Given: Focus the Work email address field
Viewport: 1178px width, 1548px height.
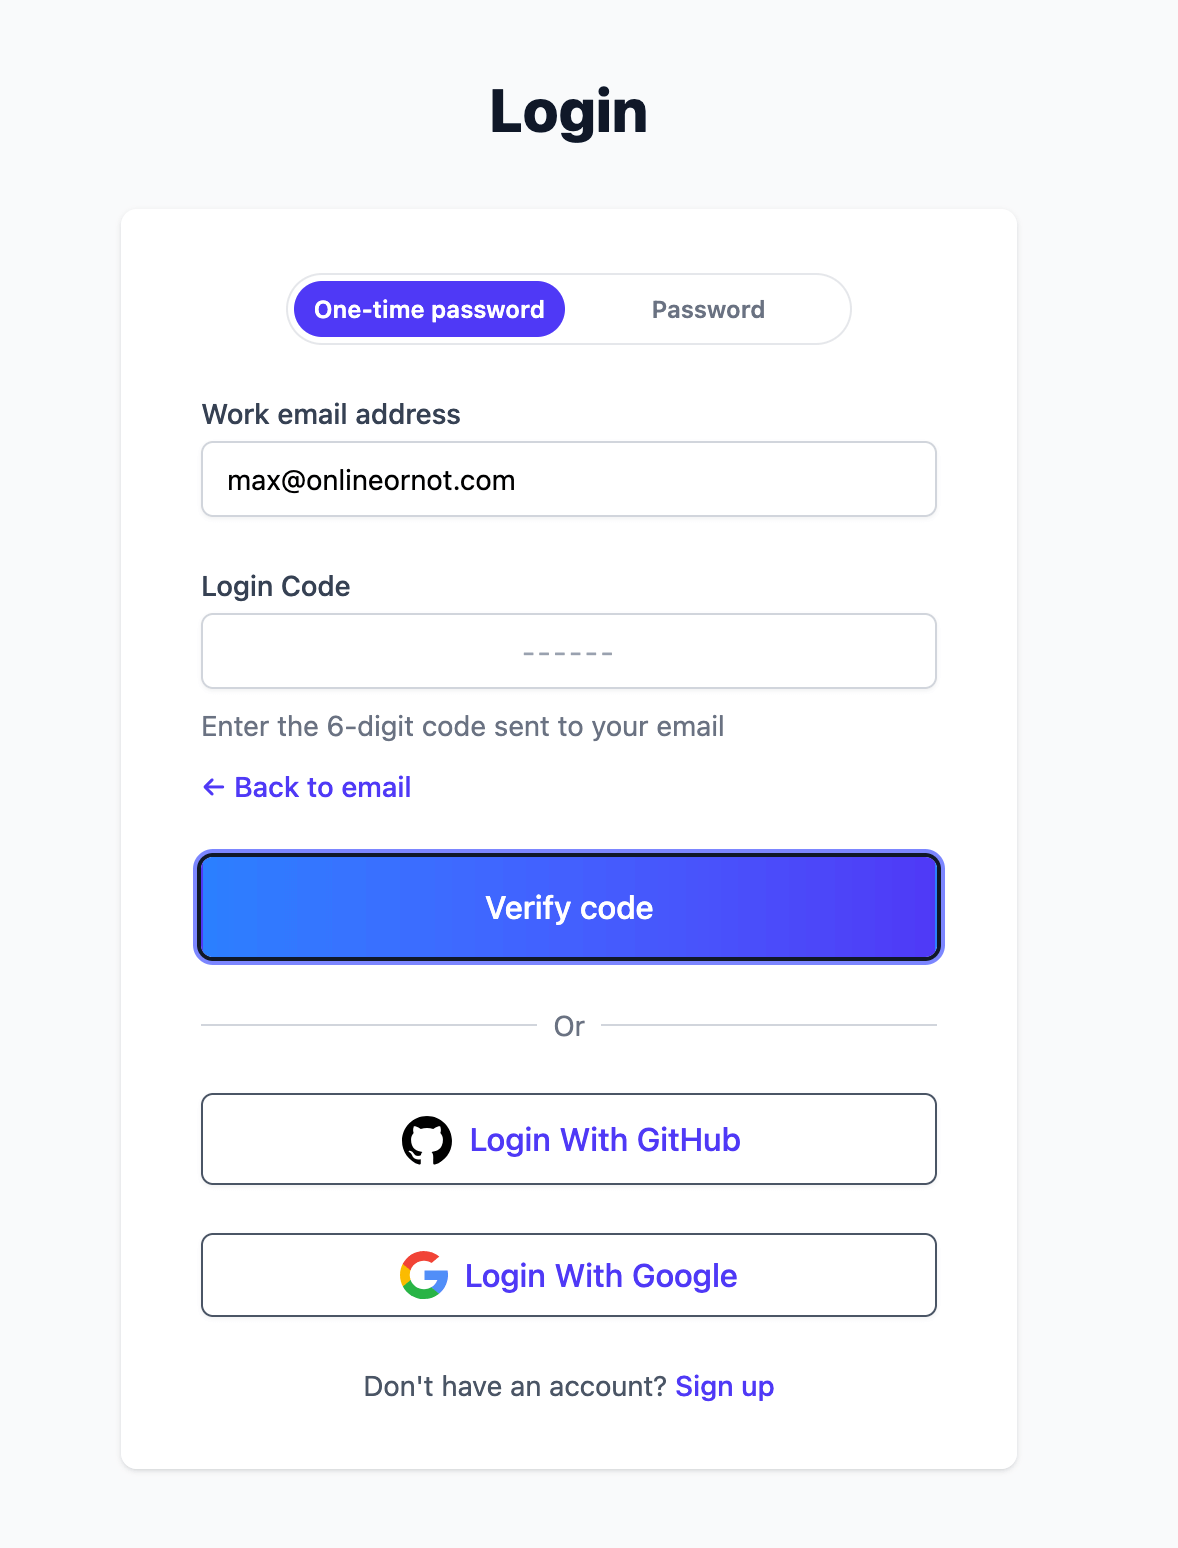Looking at the screenshot, I should pyautogui.click(x=569, y=479).
